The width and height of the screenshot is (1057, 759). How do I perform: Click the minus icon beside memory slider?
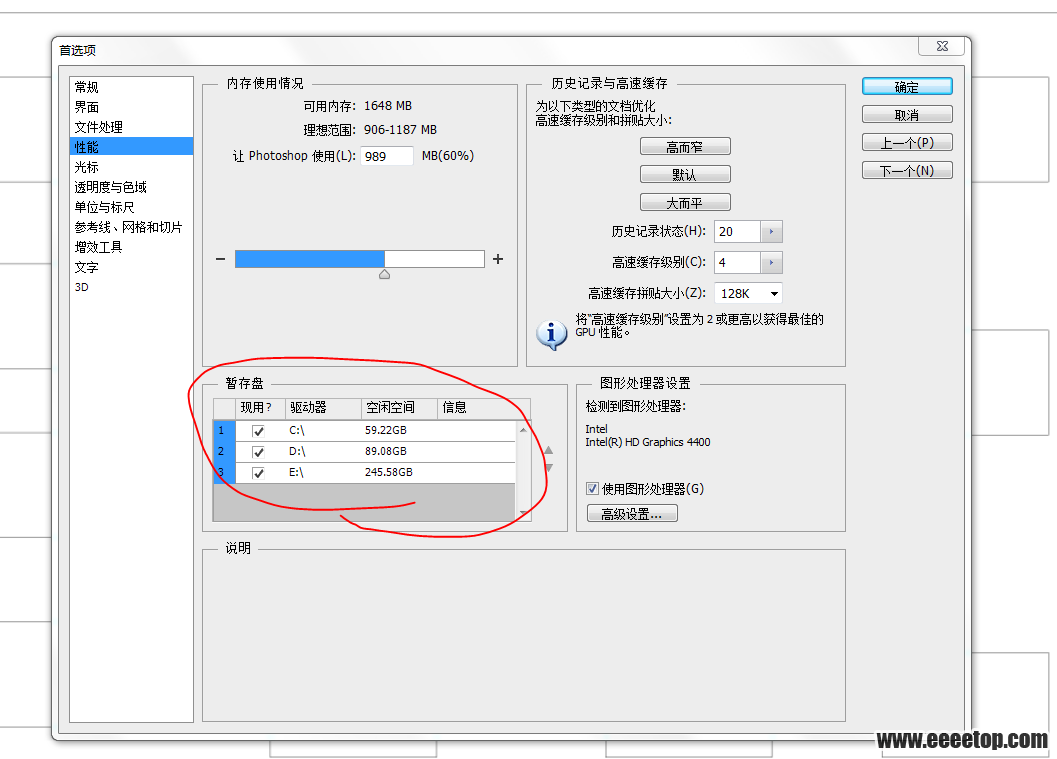pos(220,259)
